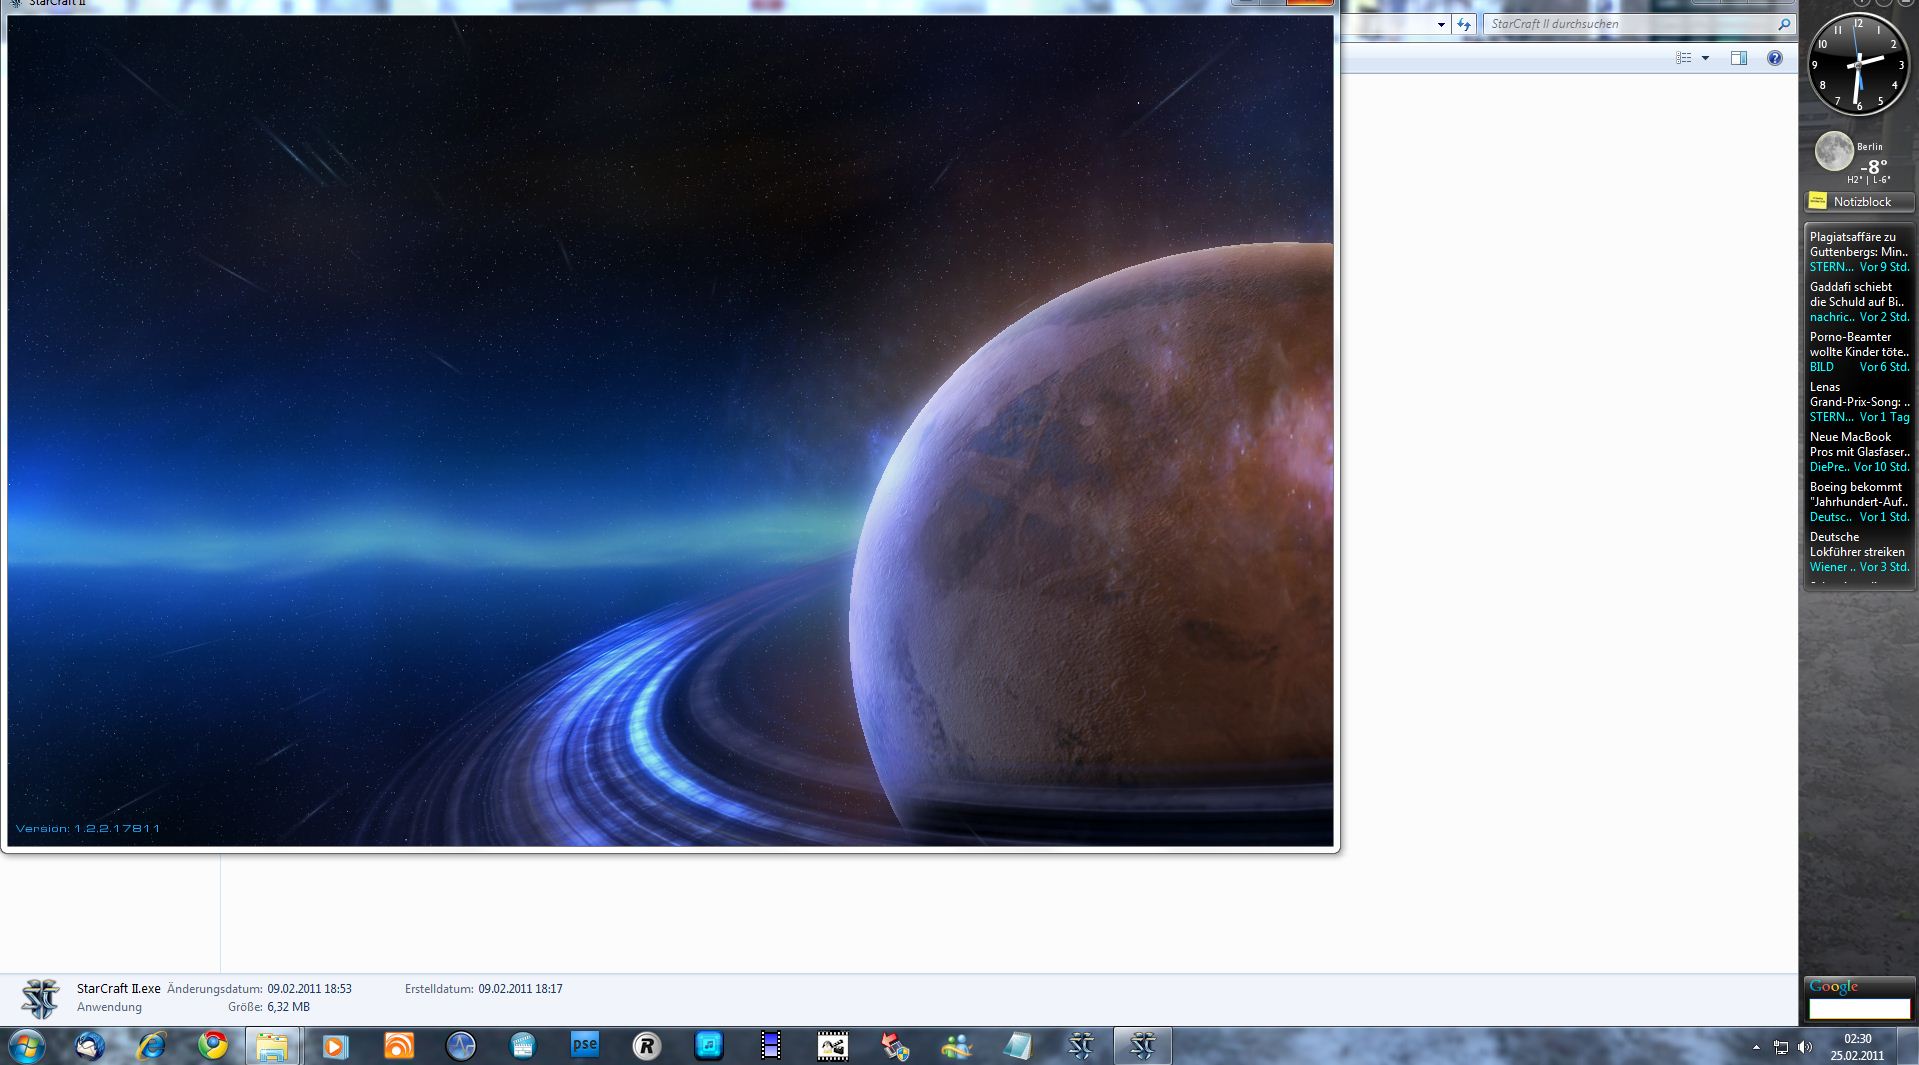The width and height of the screenshot is (1919, 1065).
Task: Open the 'Neue MacBook Pros mit Glasfaser' headline
Action: click(1860, 444)
